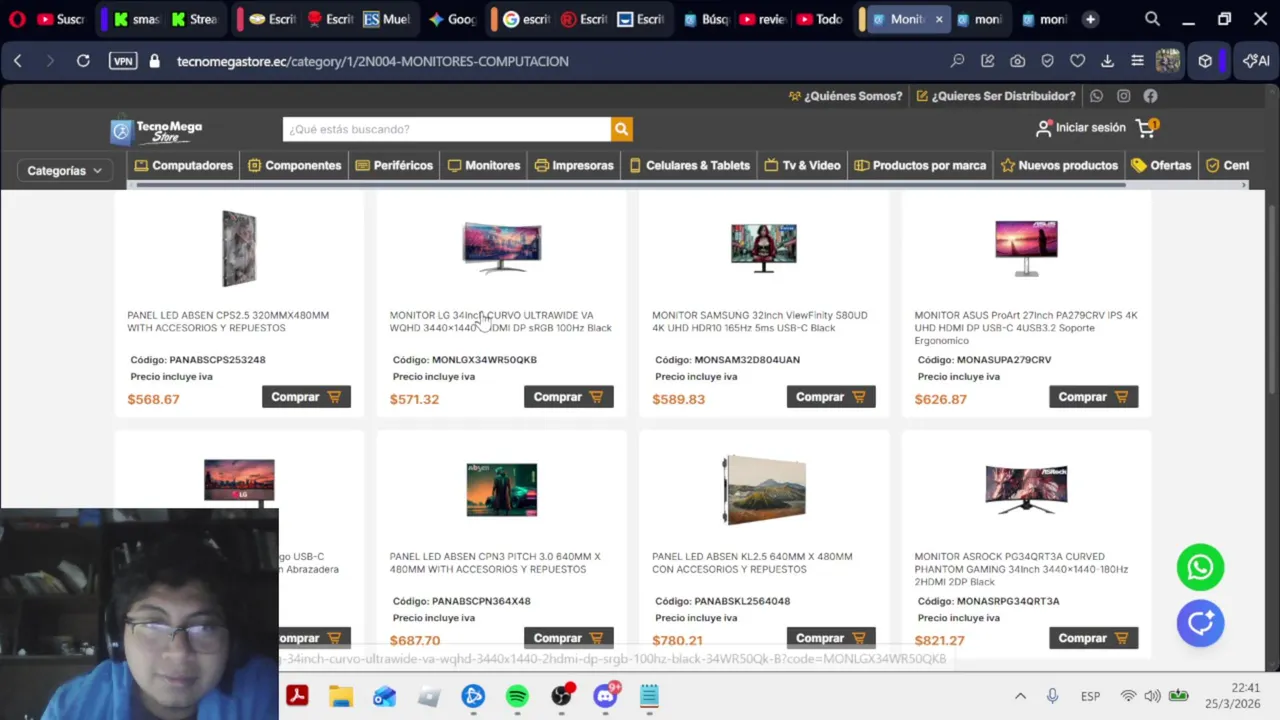
Task: Click the browser address bar URL
Action: click(x=373, y=61)
